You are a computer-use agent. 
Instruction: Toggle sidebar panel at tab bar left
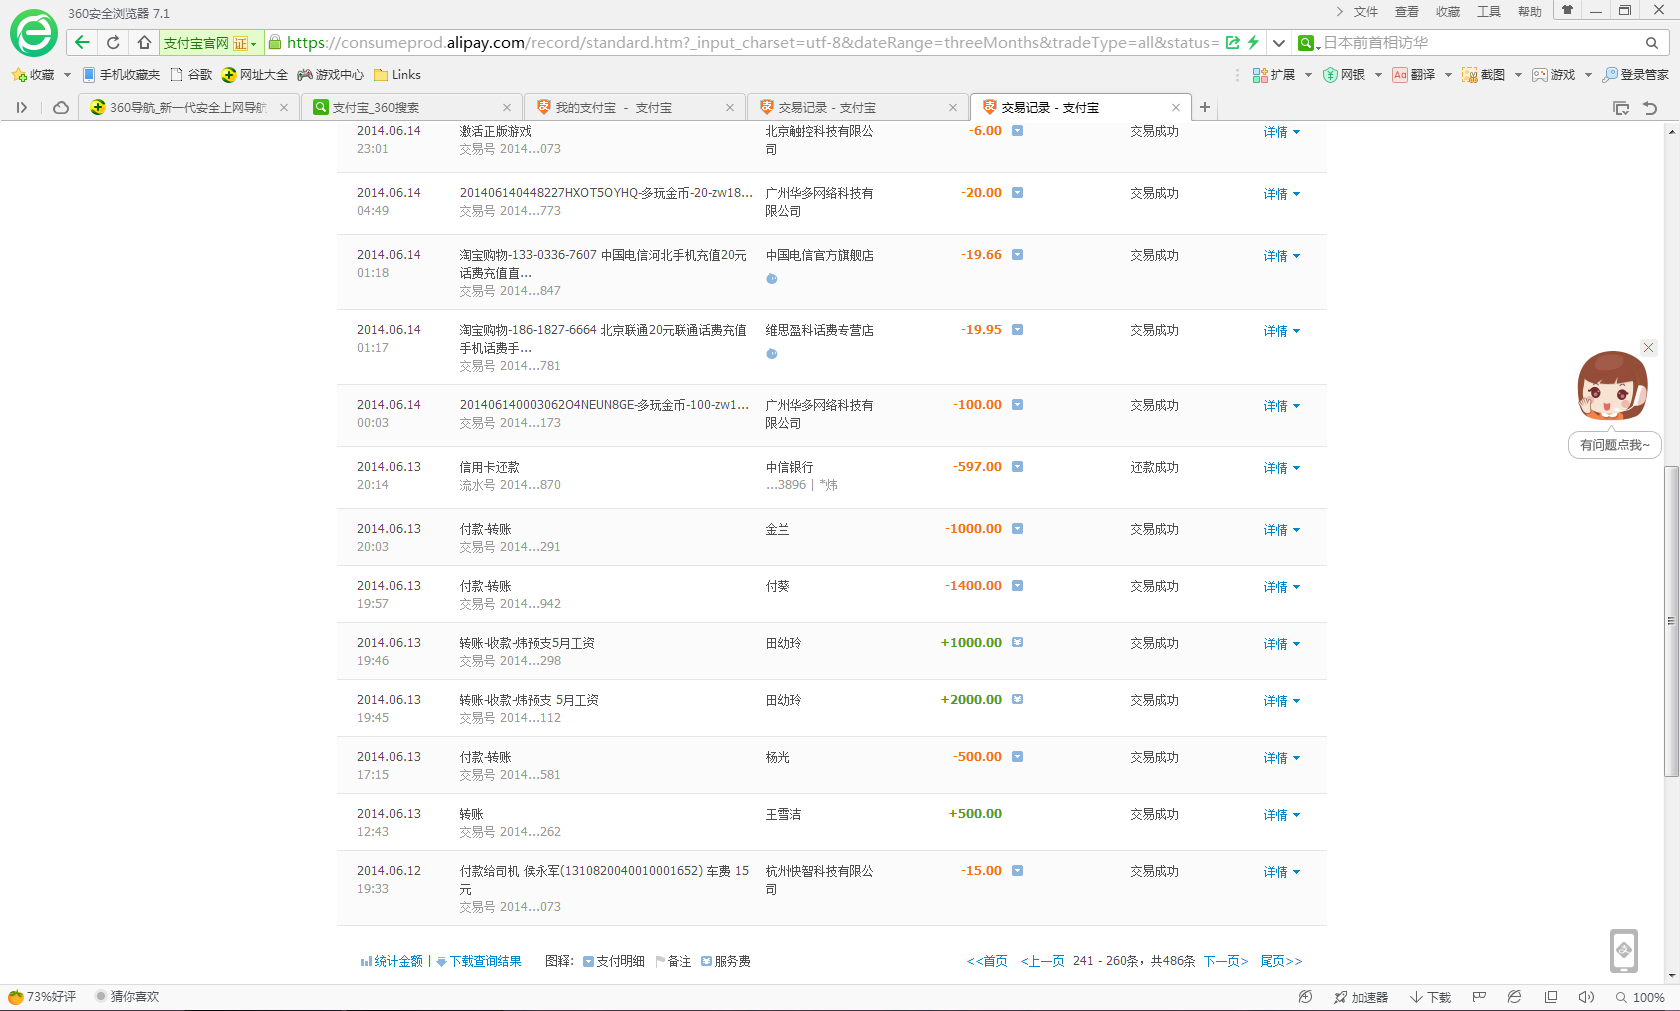coord(22,107)
